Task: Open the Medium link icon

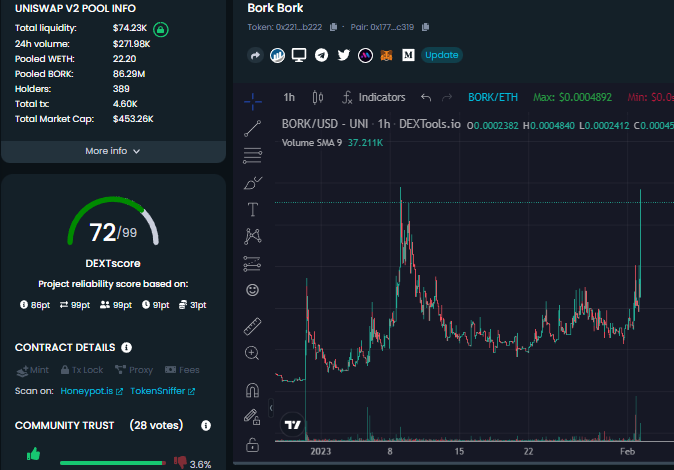Action: (x=408, y=55)
